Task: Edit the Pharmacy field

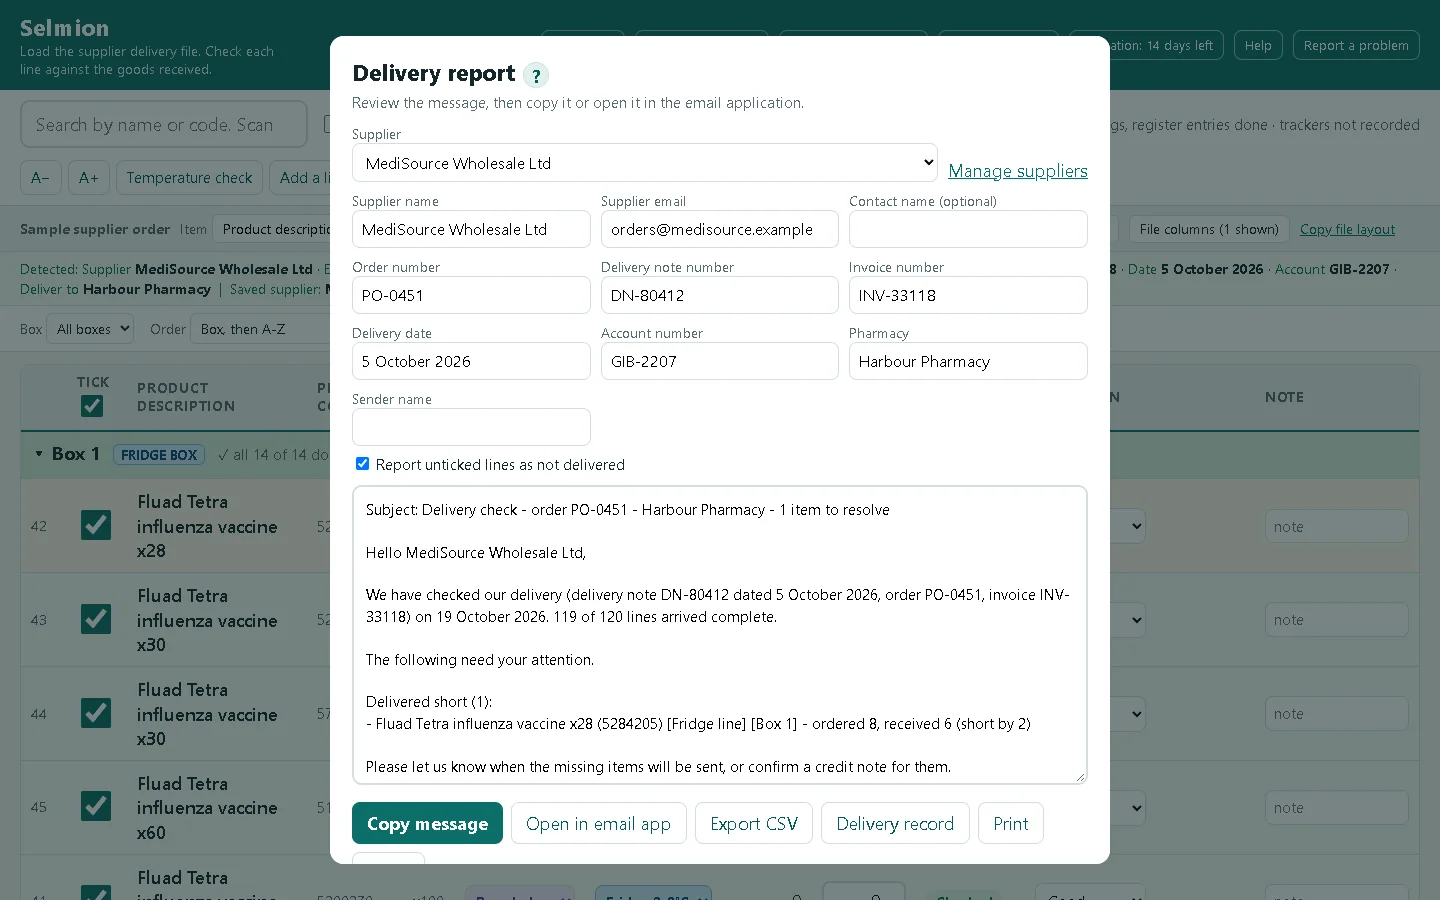Action: (x=968, y=361)
